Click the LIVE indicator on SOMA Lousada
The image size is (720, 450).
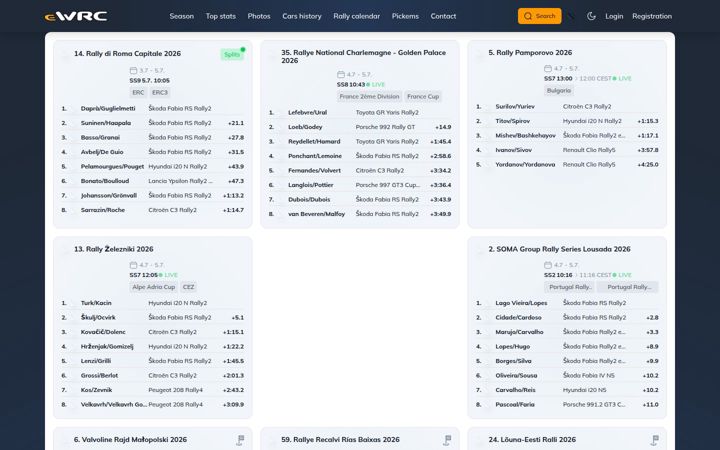click(622, 275)
